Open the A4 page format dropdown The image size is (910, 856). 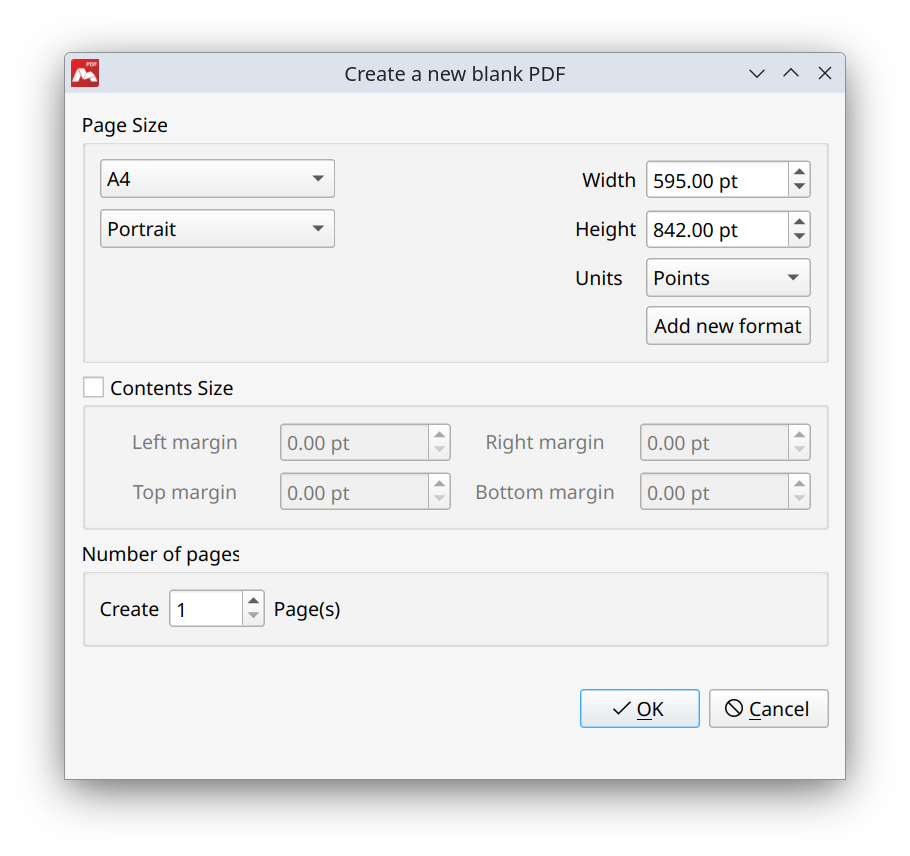click(x=217, y=178)
